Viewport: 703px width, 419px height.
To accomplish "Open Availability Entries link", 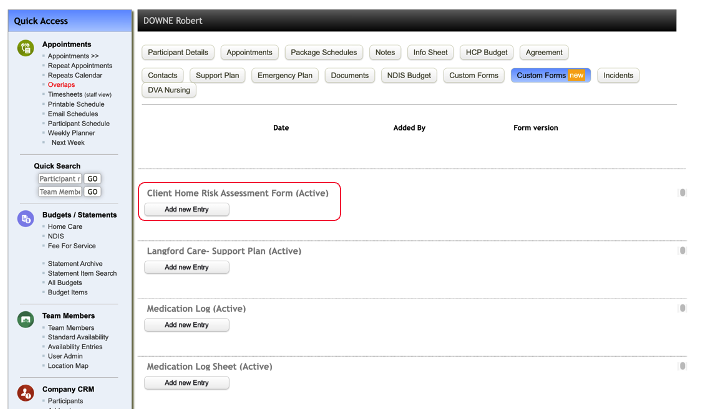I will (x=75, y=347).
